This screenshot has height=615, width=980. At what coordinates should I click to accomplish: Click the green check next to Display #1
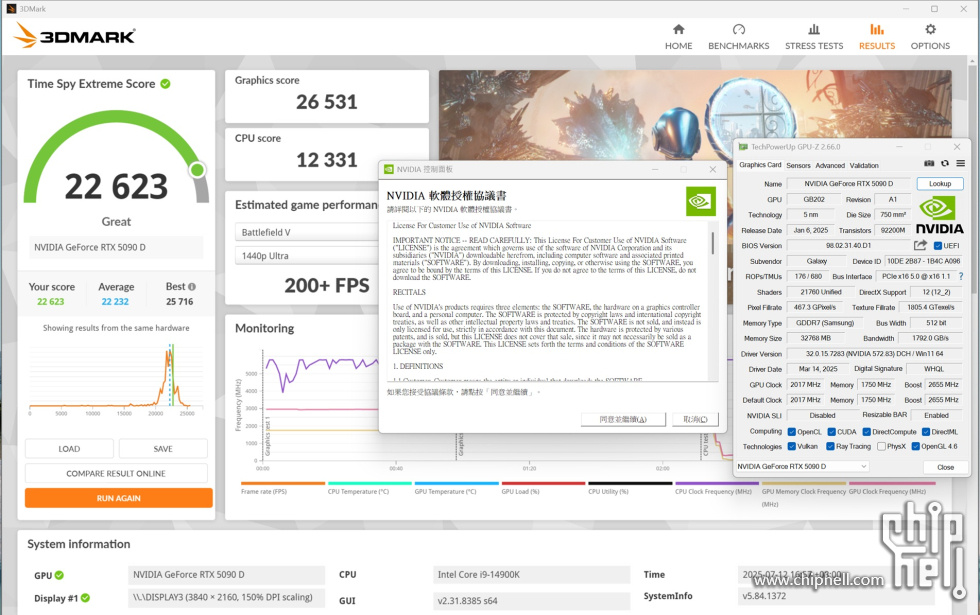tap(86, 598)
